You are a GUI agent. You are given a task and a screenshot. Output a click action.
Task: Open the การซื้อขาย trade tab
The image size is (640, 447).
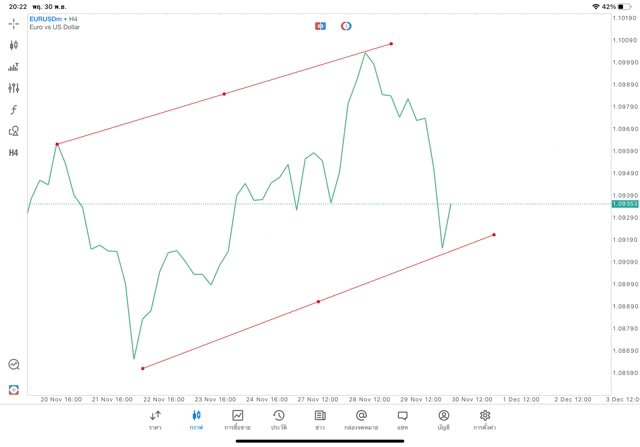point(238,419)
